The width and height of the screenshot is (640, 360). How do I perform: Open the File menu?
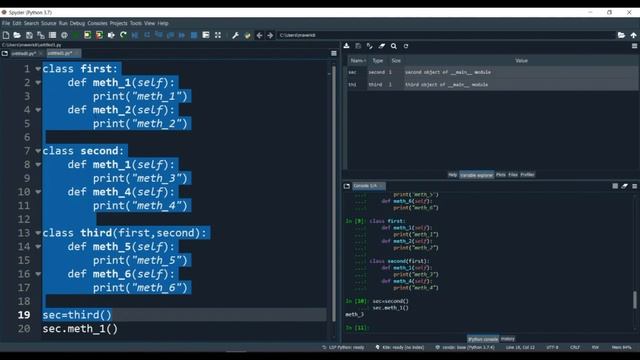[x=6, y=23]
